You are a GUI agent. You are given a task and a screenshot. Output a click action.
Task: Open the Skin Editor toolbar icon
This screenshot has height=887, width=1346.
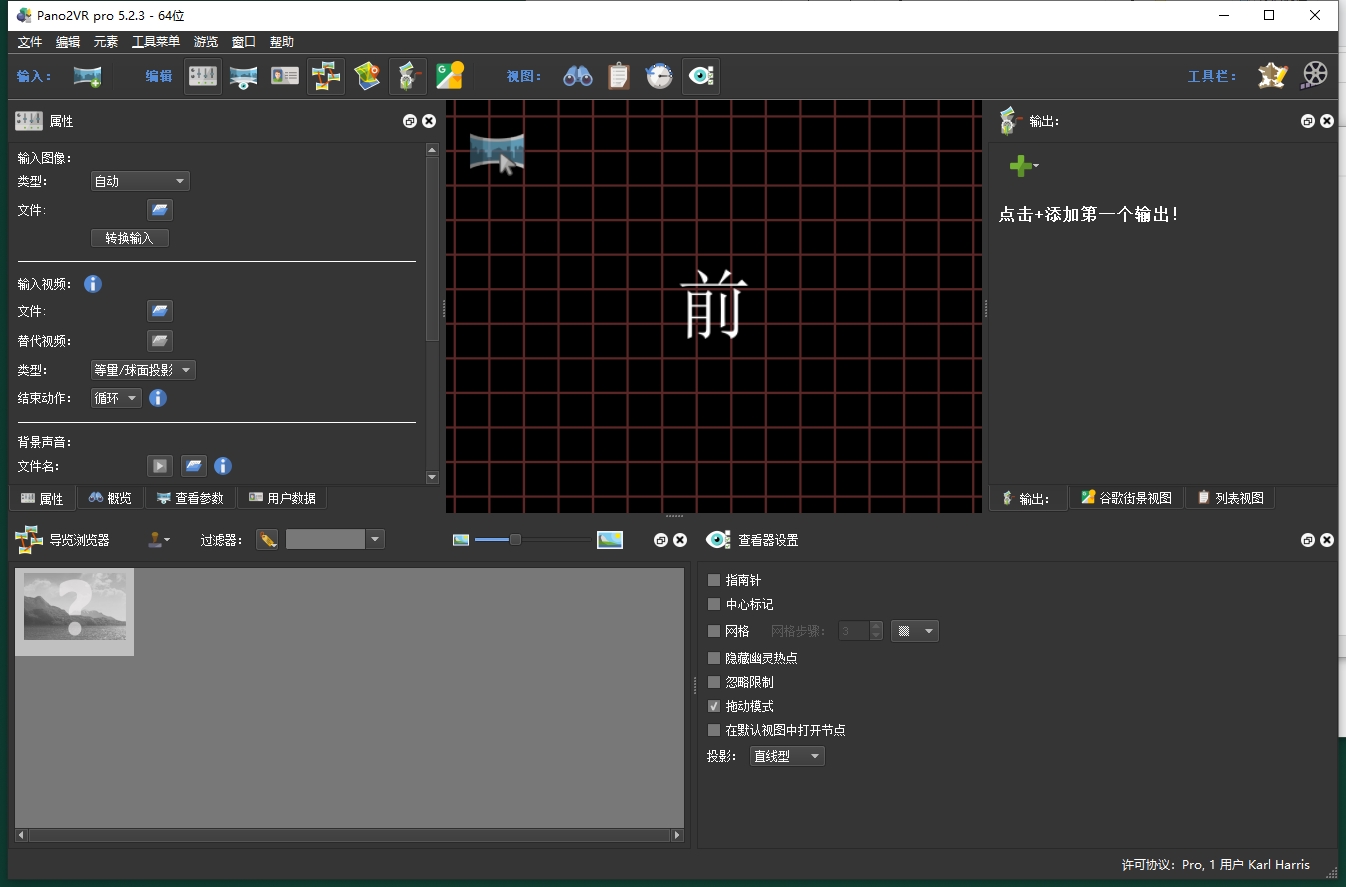point(1272,76)
